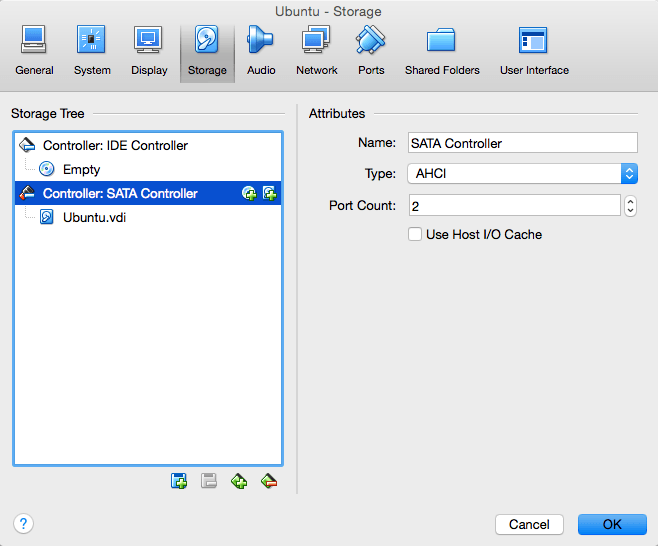Add optical drive to SATA Controller
Viewport: 658px width, 546px height.
coord(249,193)
